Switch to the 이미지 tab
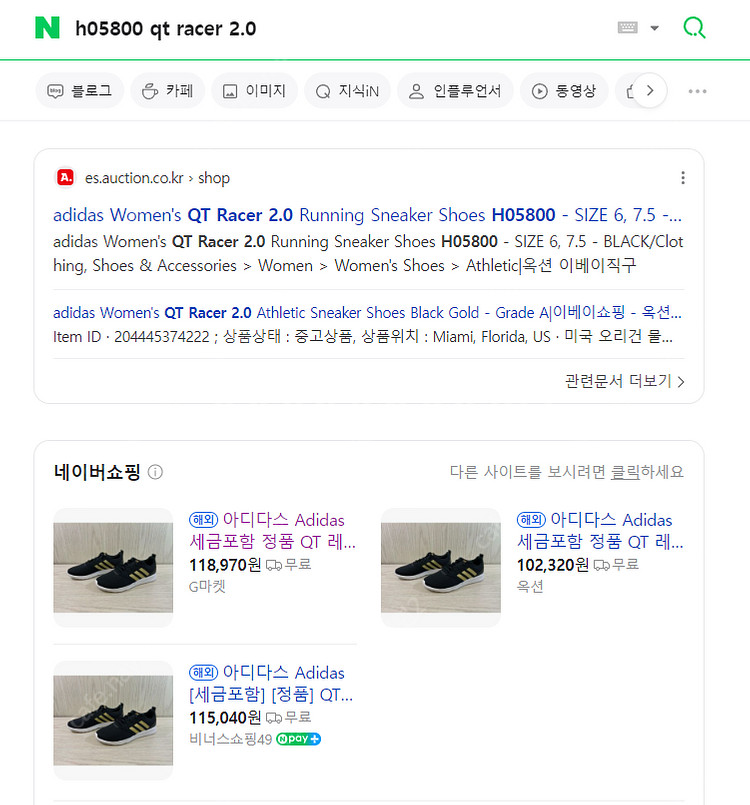This screenshot has width=750, height=805. pos(255,91)
